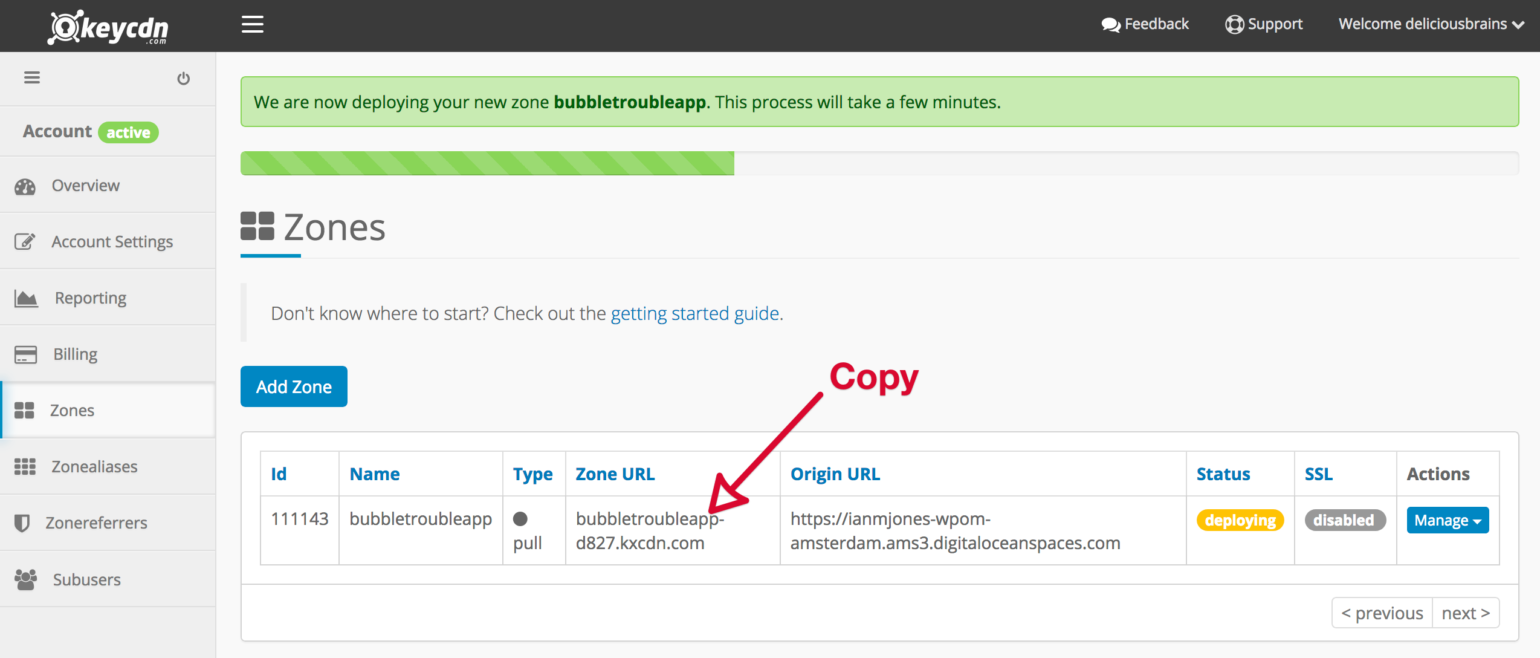Open the Manage dropdown for bubbletroubleapp
This screenshot has height=658, width=1540.
(1447, 520)
